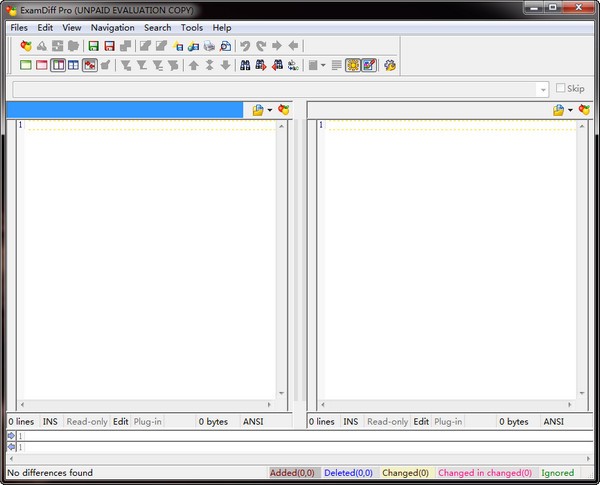The width and height of the screenshot is (600, 485).
Task: Open the Edit menu
Action: (x=45, y=28)
